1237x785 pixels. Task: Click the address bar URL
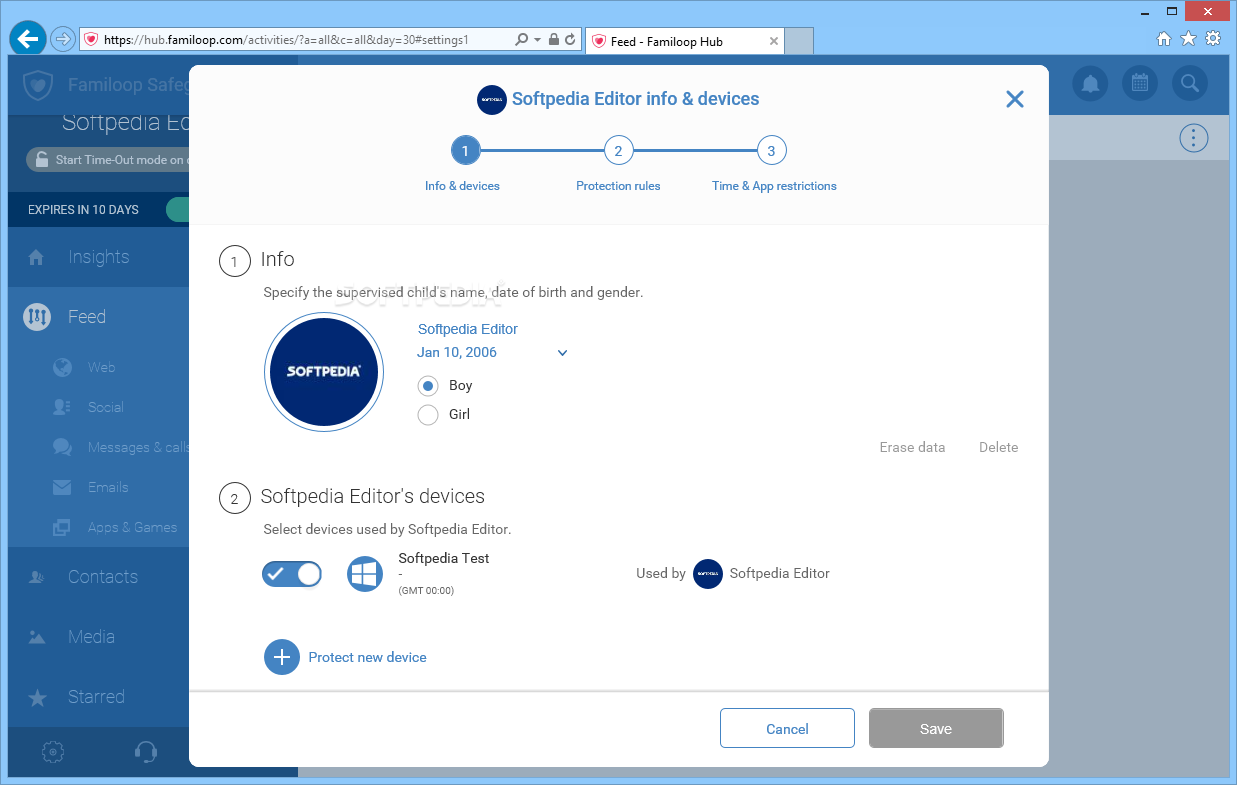point(286,40)
